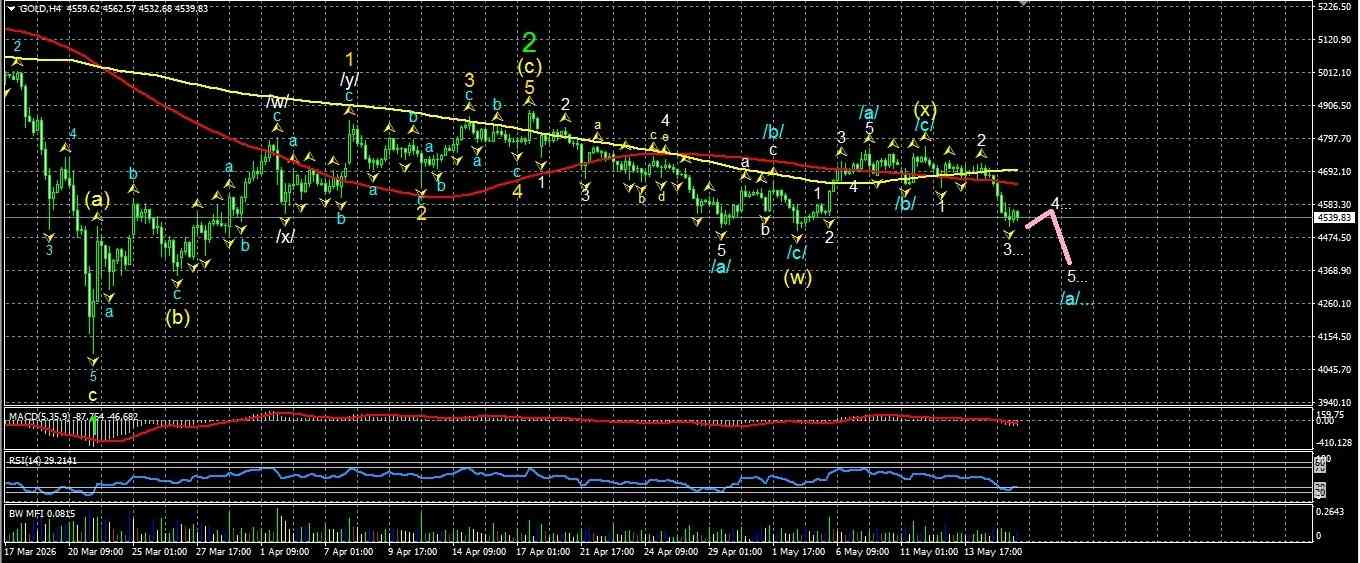Viewport: 1360px width, 563px height.
Task: Select the white 3... wave label
Action: 1013,249
